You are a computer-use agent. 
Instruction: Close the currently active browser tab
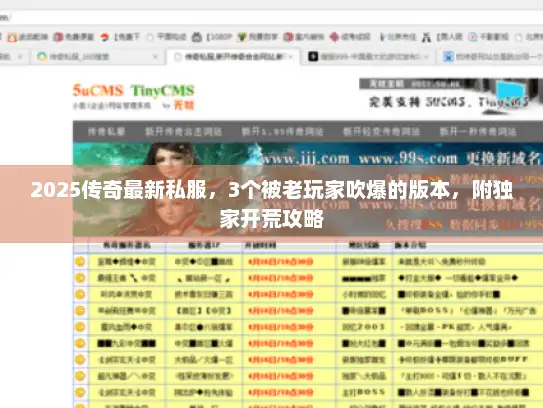coord(291,56)
